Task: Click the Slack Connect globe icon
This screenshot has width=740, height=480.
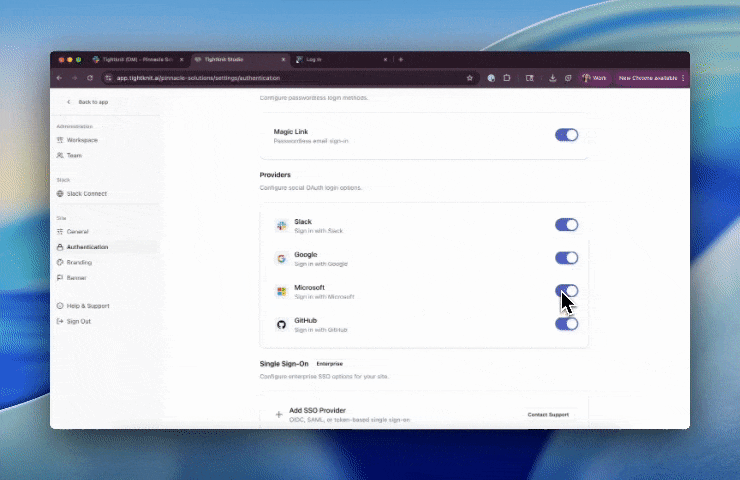Action: click(60, 194)
